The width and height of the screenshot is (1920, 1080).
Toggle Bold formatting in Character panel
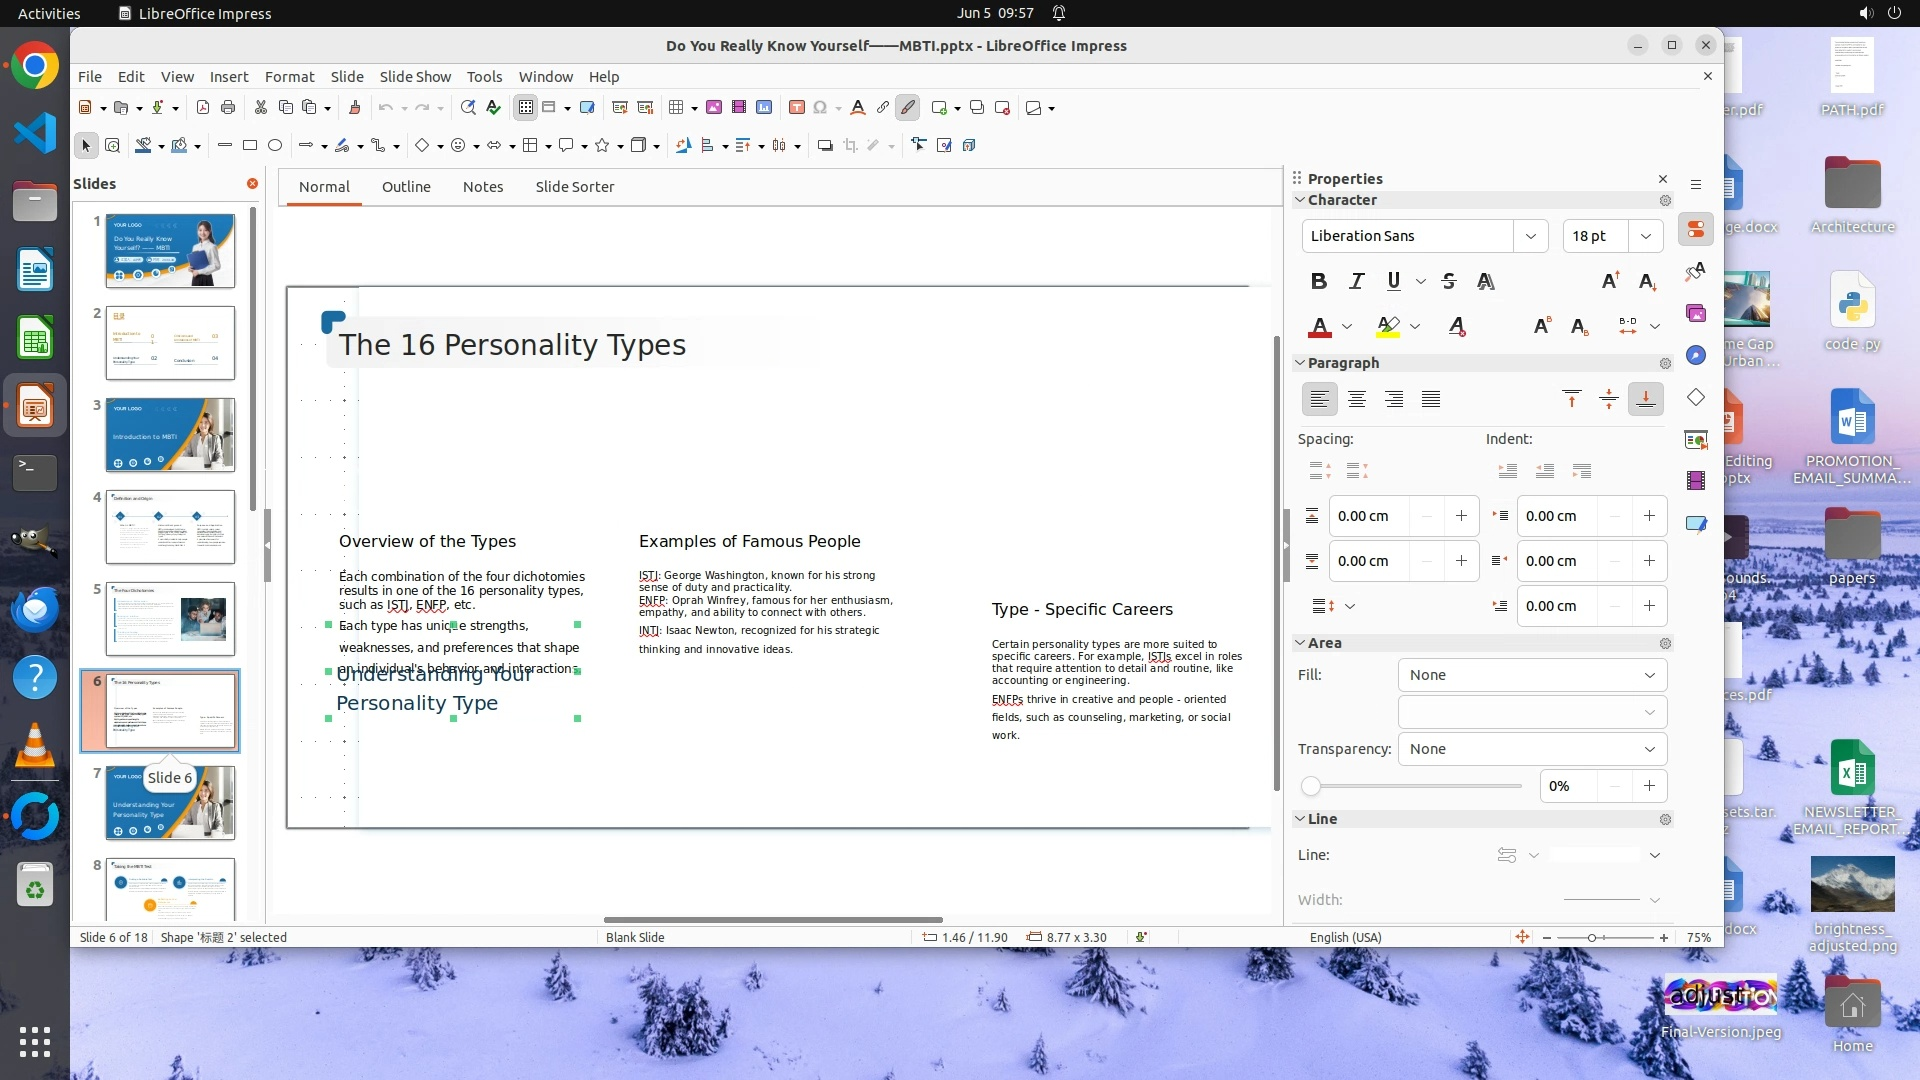1318,282
